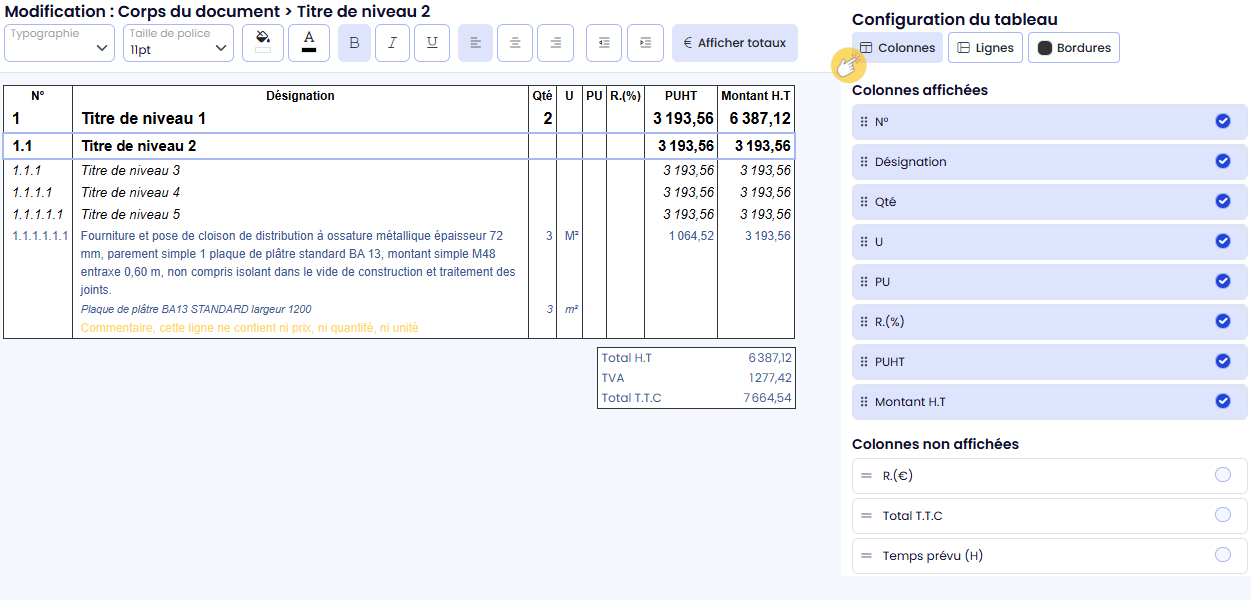Center align the text
This screenshot has height=600, width=1252.
click(x=515, y=43)
